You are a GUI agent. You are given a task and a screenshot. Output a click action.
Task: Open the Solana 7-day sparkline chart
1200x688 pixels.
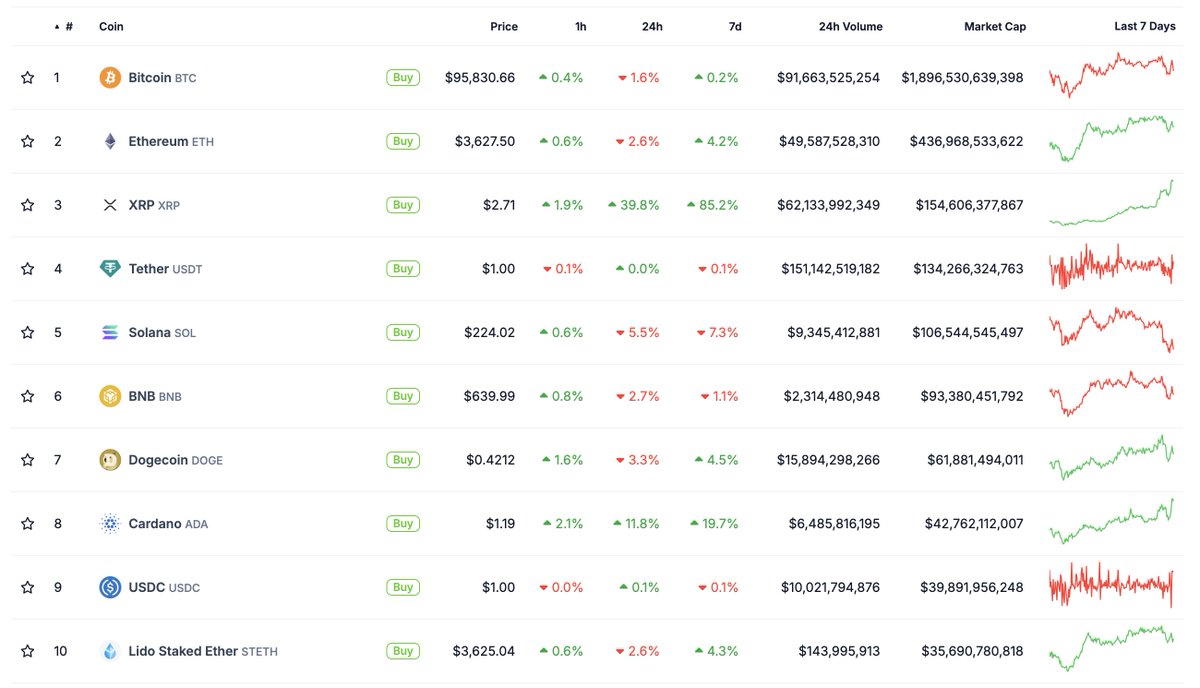(x=1112, y=330)
